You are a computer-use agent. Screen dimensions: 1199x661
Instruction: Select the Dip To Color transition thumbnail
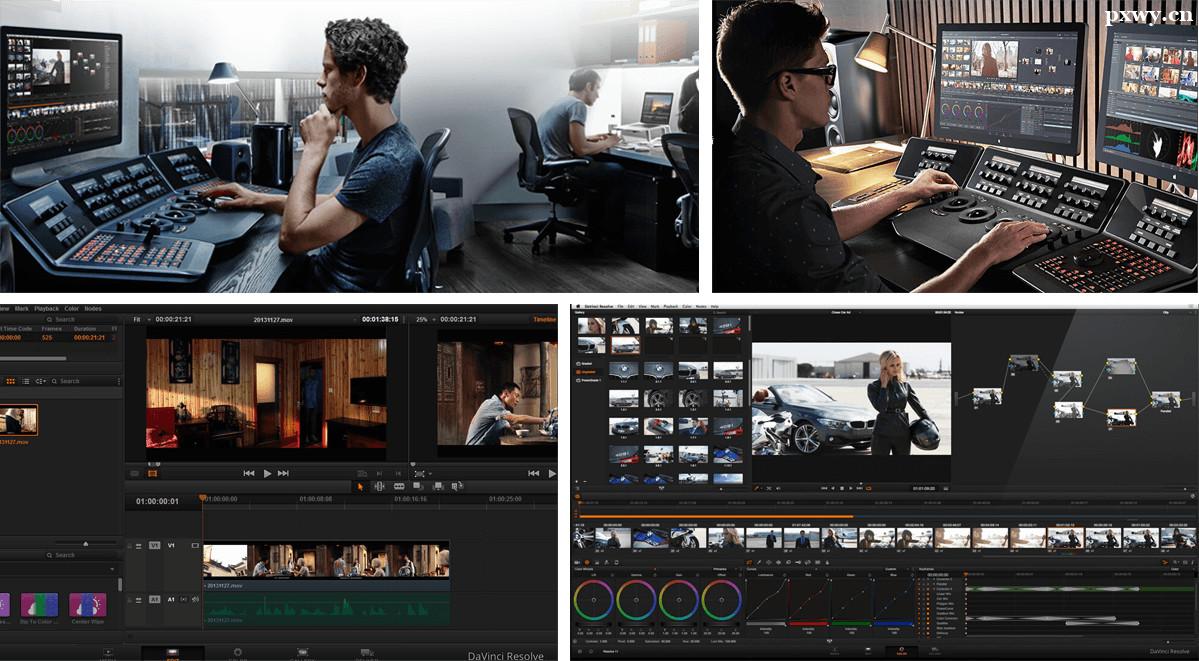[x=39, y=604]
